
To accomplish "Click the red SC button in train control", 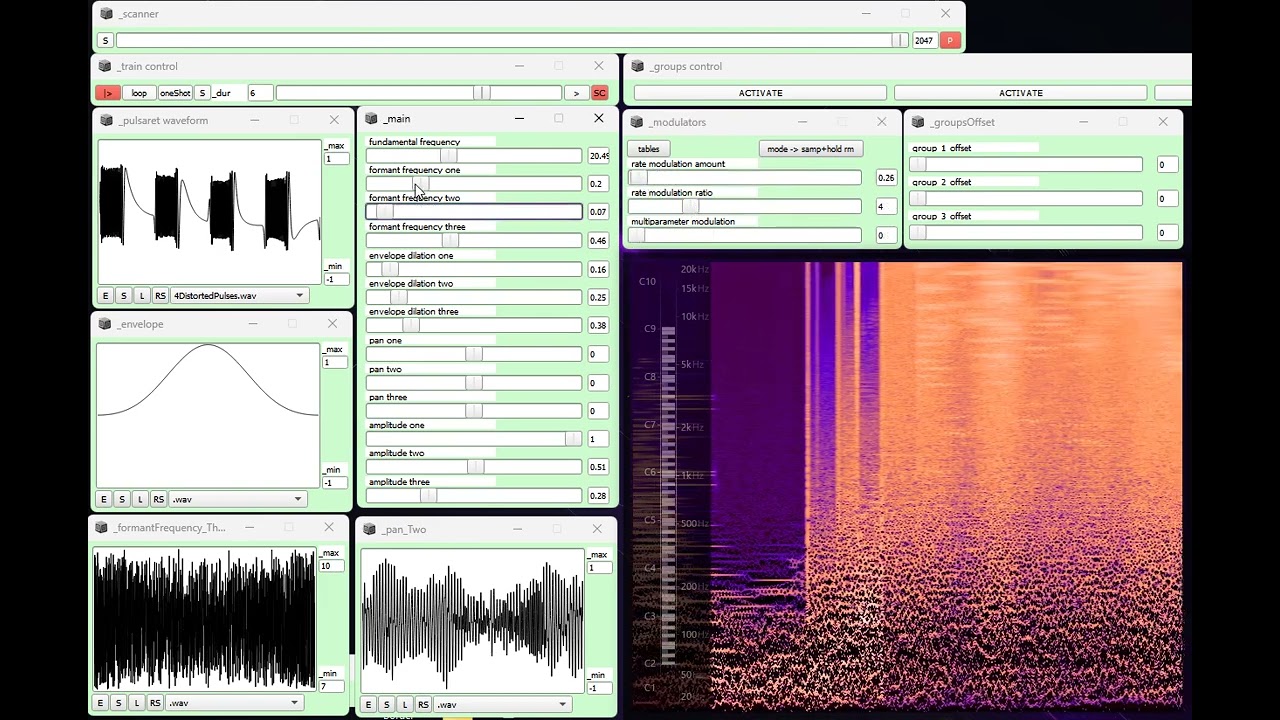I will 599,93.
